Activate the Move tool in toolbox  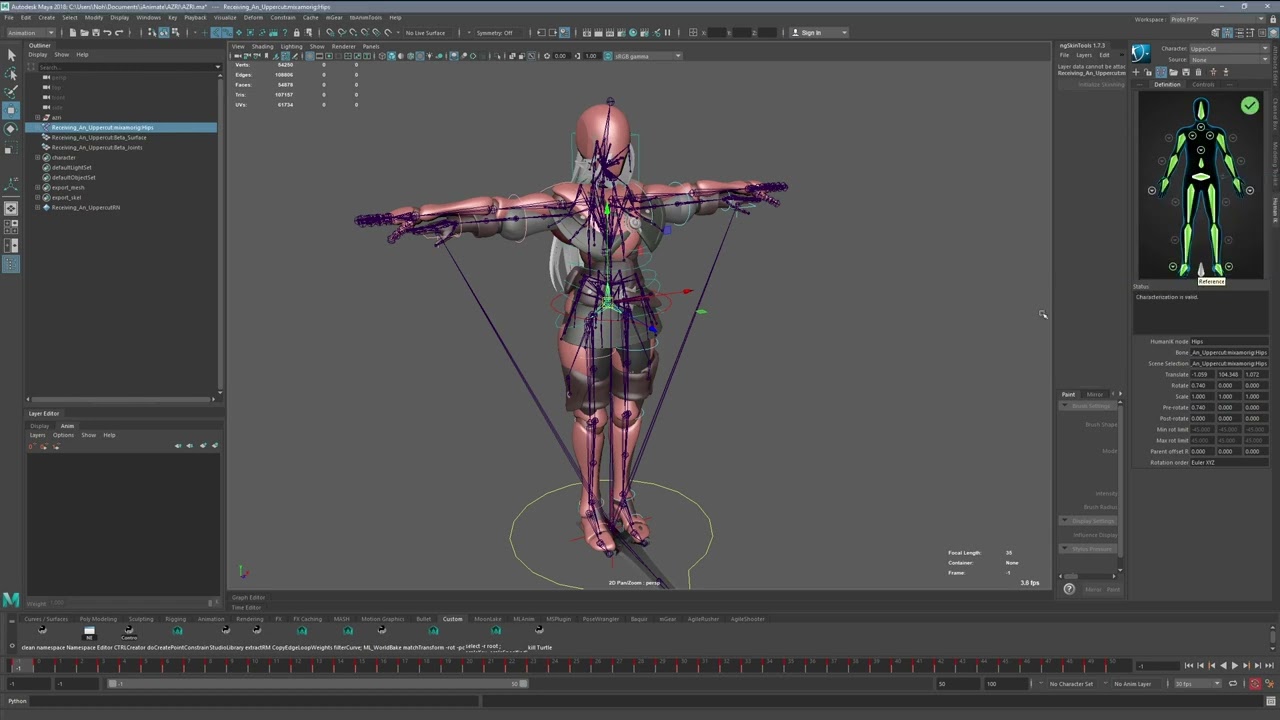11,110
